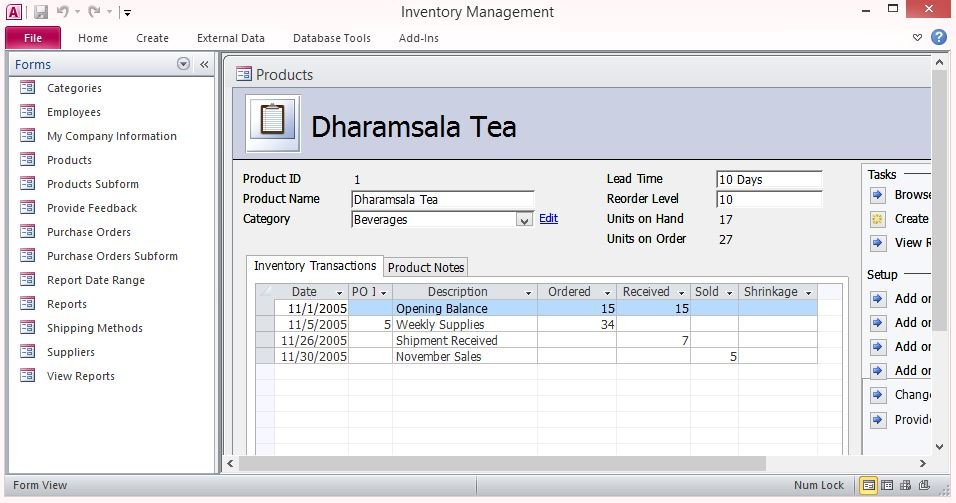Open the Forms navigation pane menu dropdown

[x=183, y=64]
